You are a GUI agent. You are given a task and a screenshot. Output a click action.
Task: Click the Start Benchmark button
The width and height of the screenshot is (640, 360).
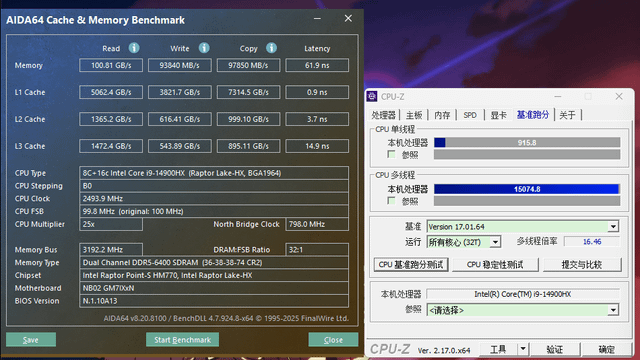click(182, 340)
